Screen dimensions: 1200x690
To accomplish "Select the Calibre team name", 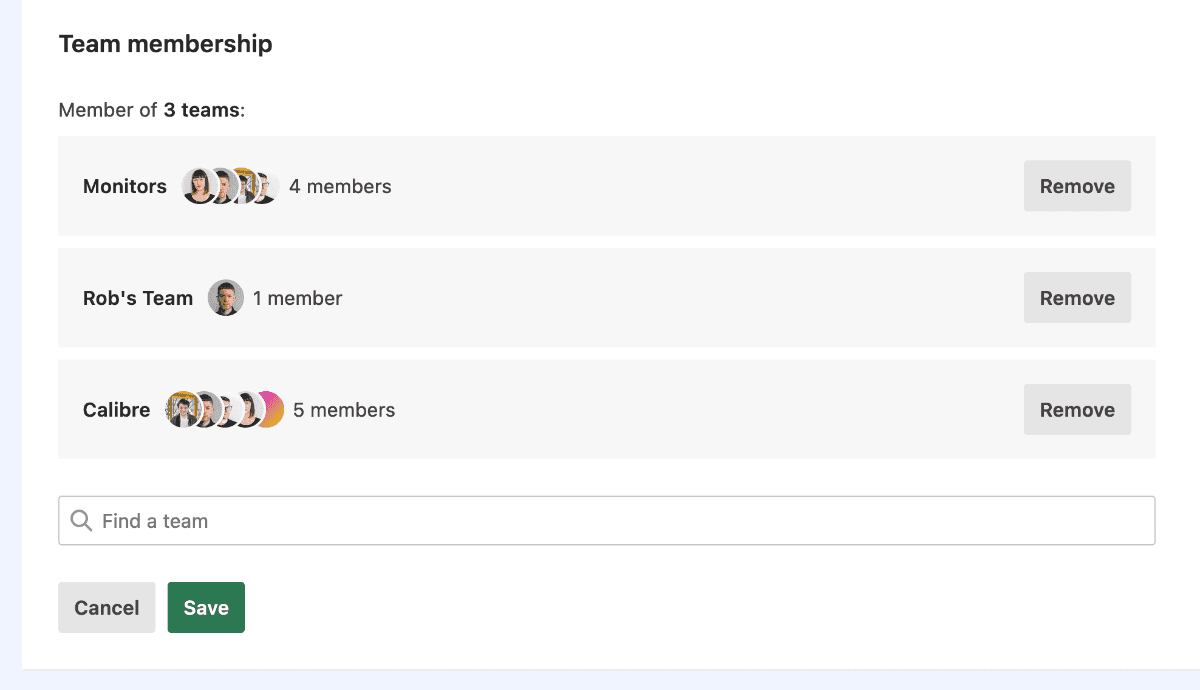I will click(116, 409).
